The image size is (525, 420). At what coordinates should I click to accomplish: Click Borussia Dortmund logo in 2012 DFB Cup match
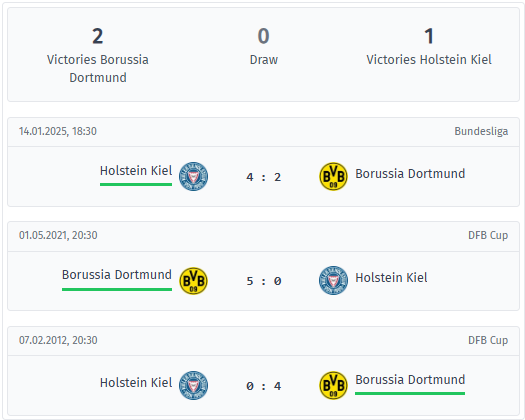(333, 385)
